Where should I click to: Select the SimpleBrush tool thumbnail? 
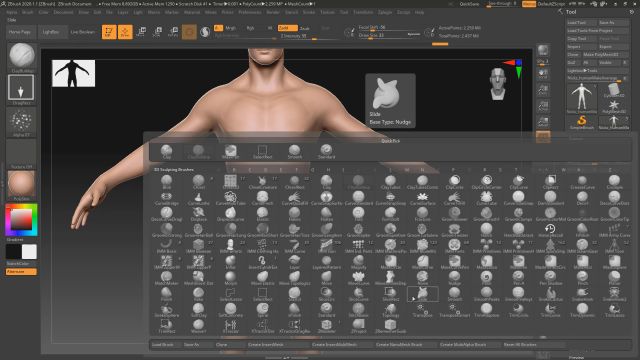(582, 122)
